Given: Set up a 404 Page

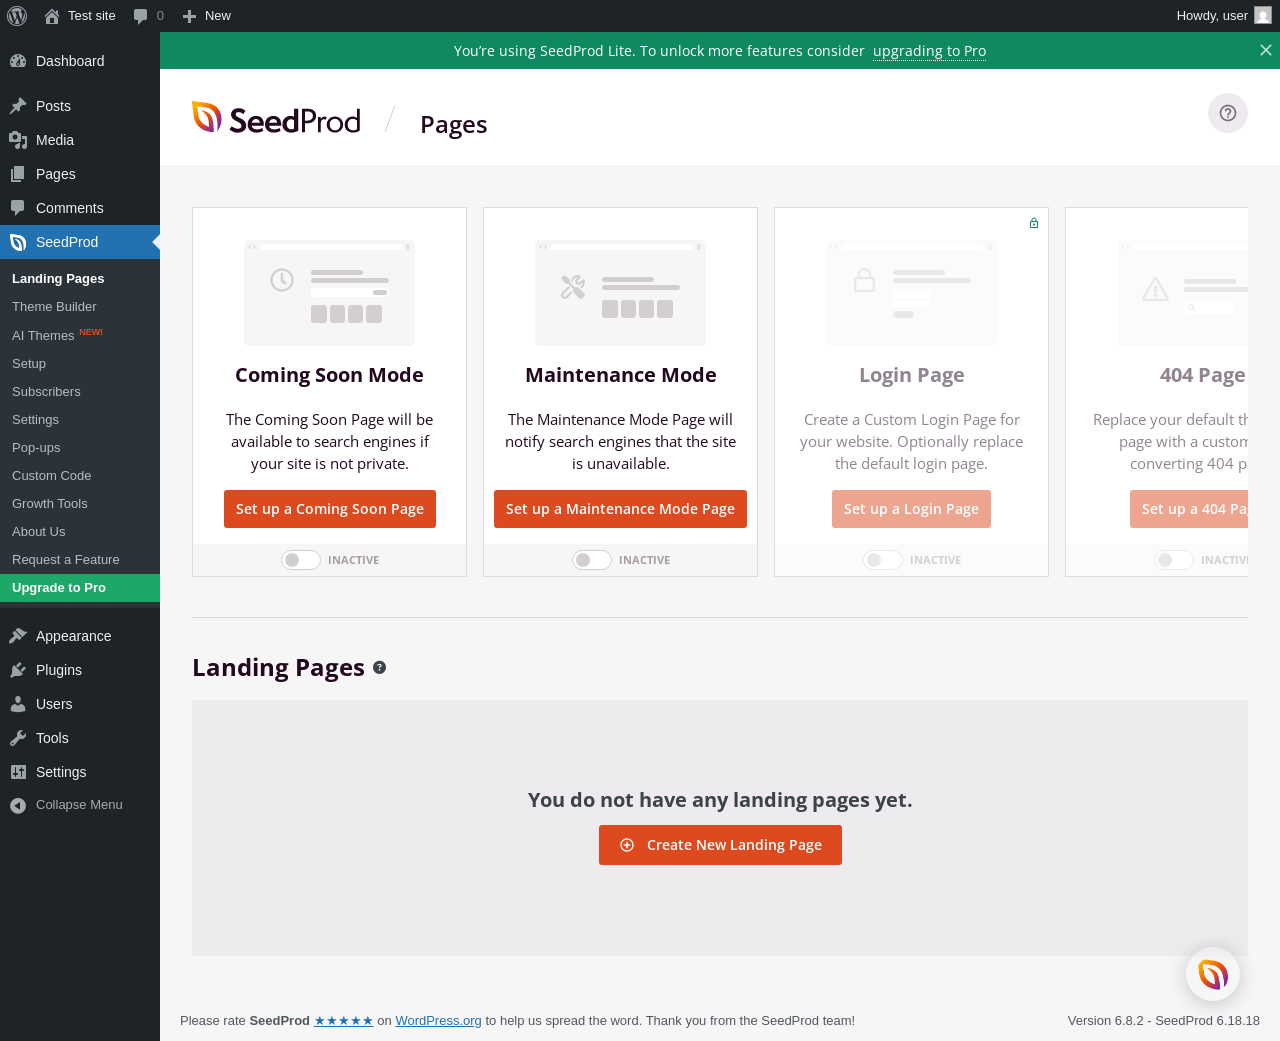Looking at the screenshot, I should click(x=1189, y=509).
